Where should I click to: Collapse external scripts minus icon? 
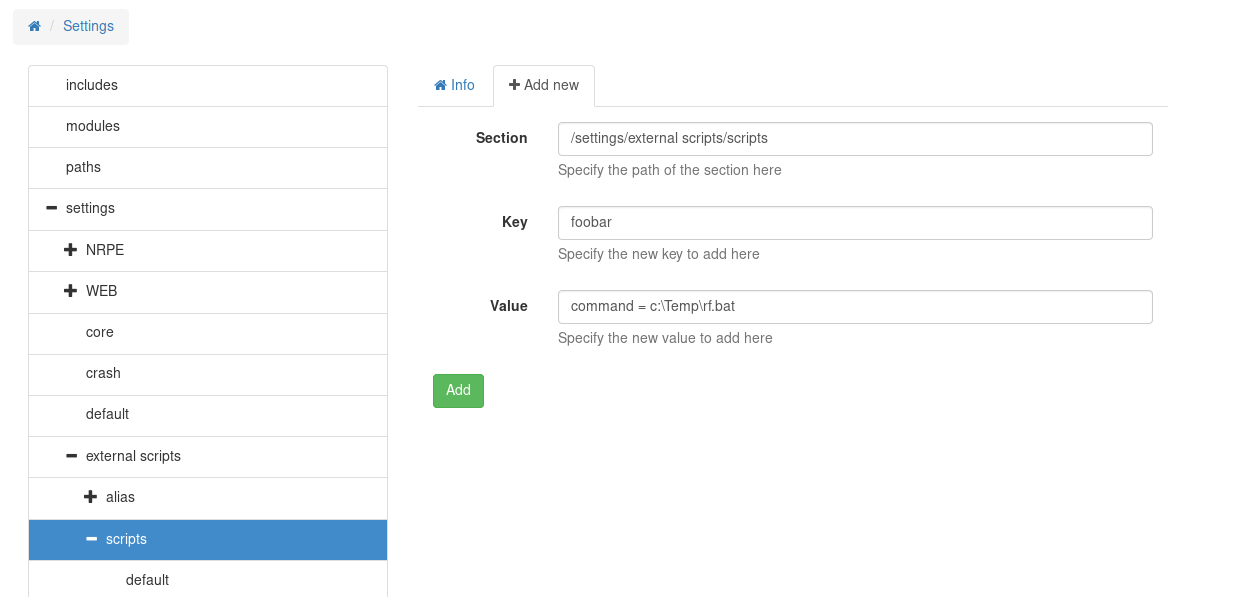[71, 456]
